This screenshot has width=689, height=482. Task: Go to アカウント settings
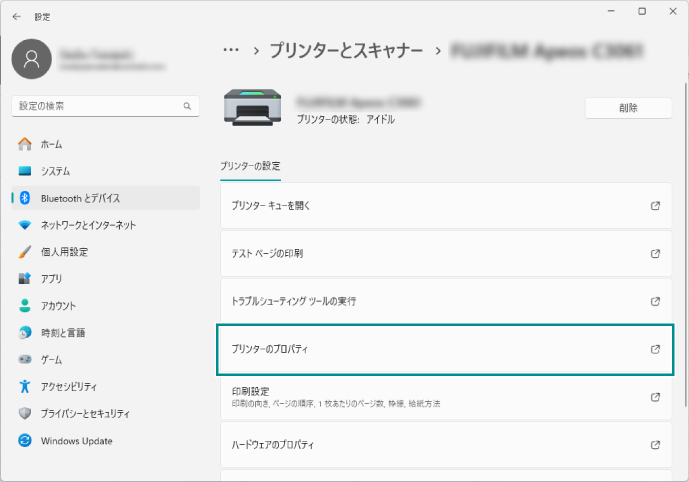click(x=58, y=306)
